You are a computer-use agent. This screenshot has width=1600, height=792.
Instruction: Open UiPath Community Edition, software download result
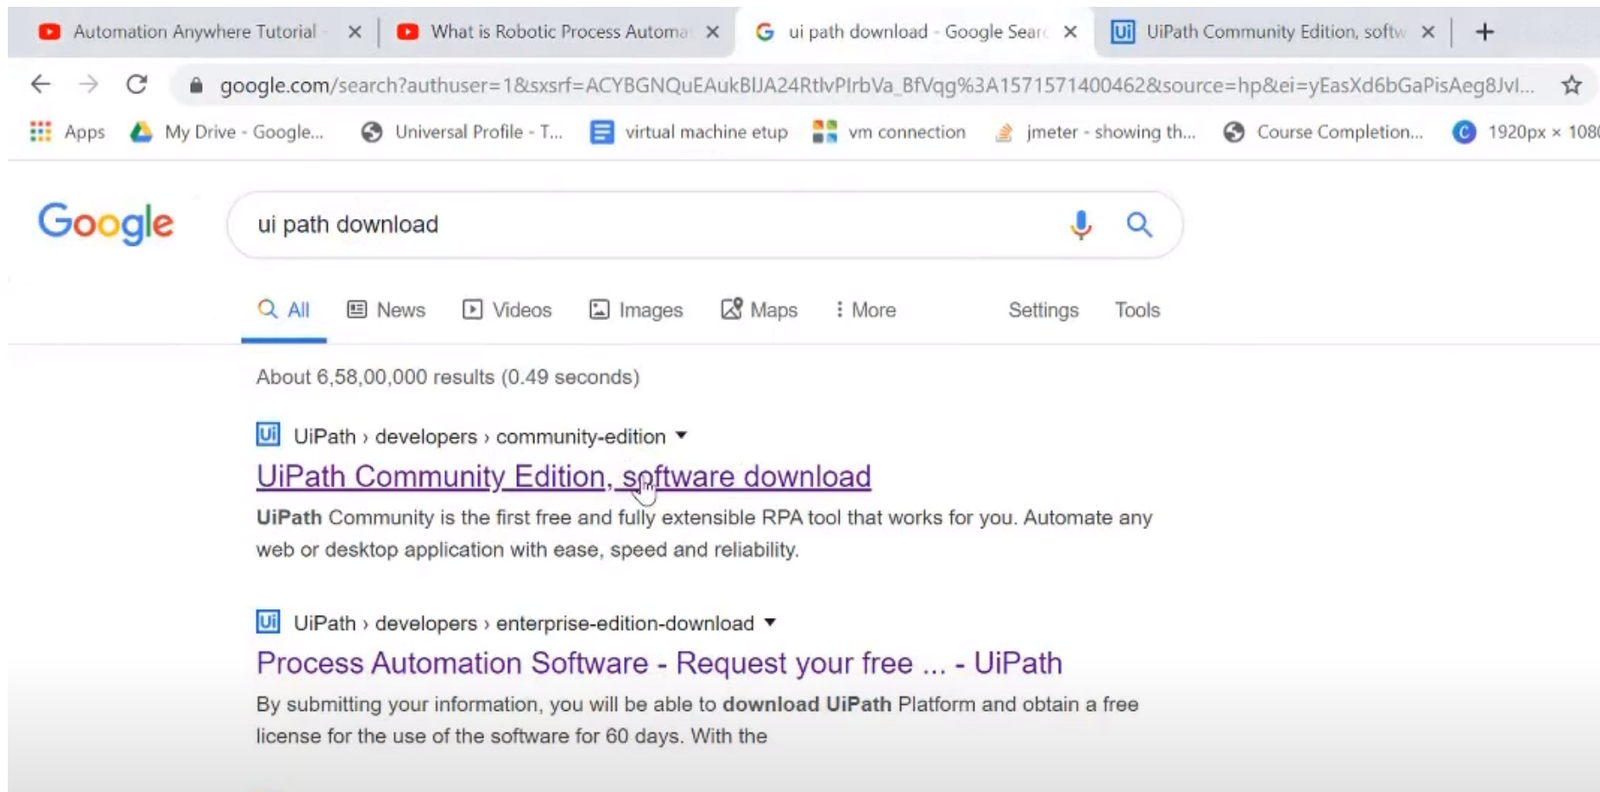point(563,477)
